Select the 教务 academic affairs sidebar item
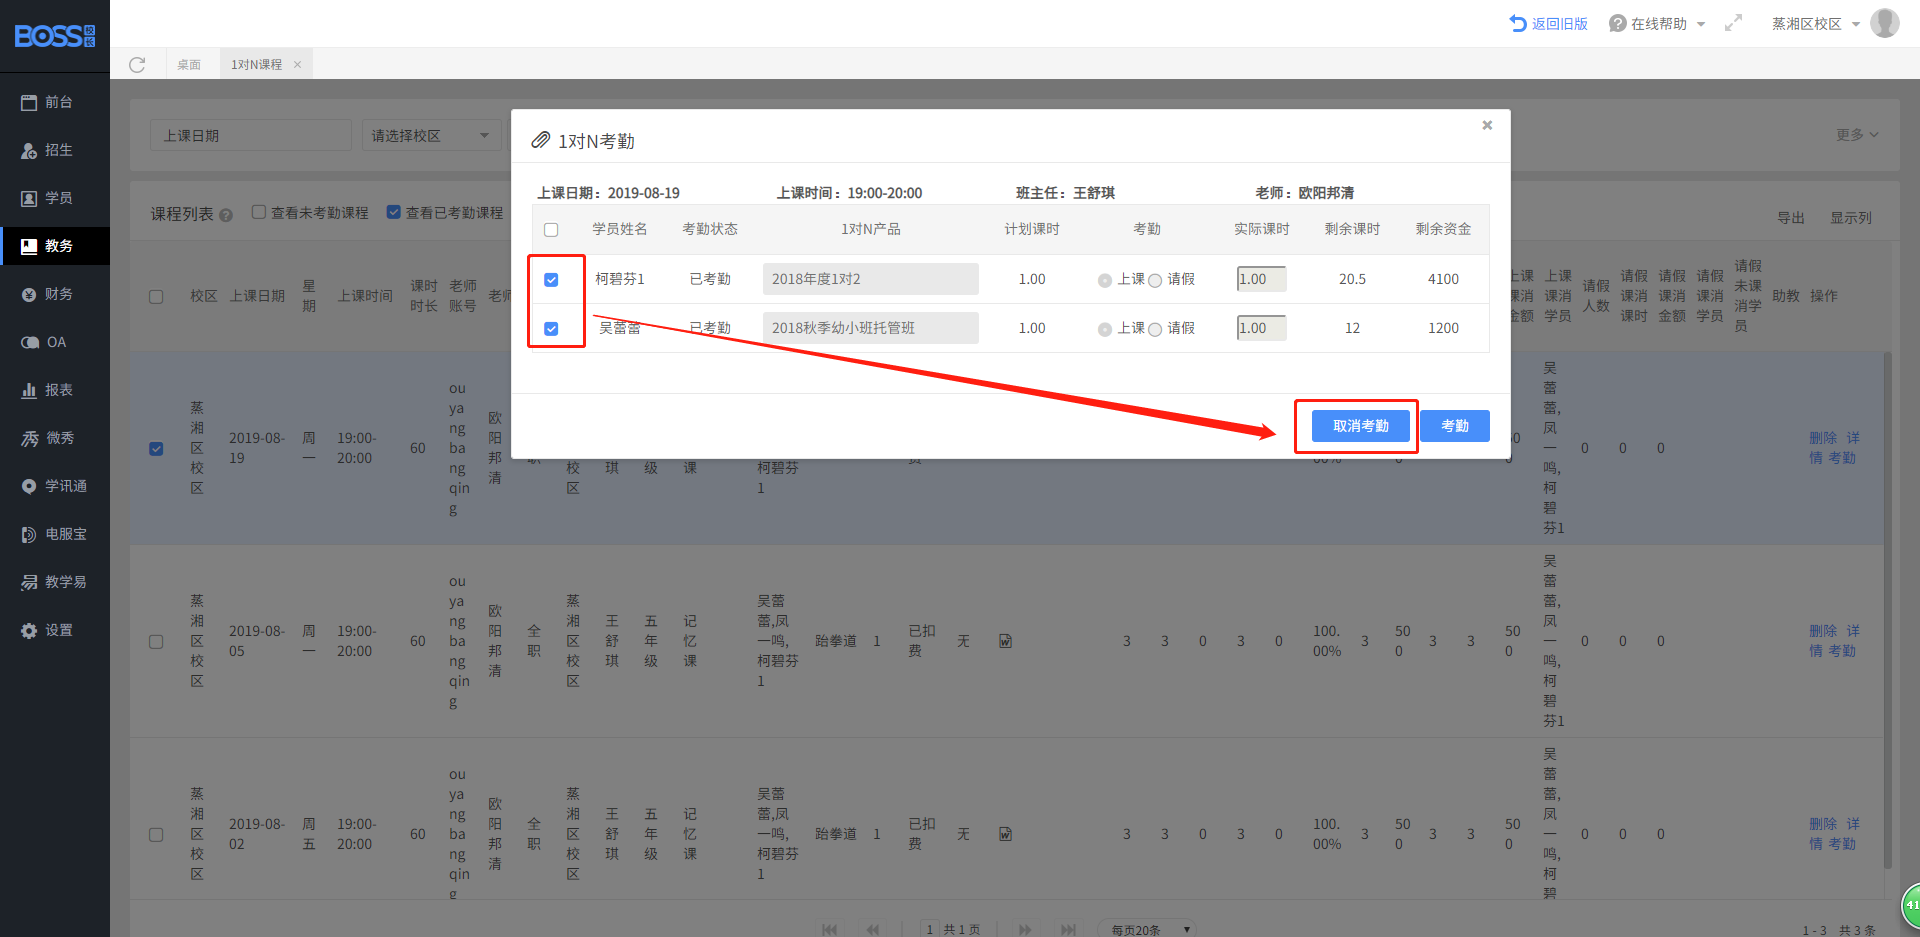This screenshot has height=937, width=1920. click(55, 246)
